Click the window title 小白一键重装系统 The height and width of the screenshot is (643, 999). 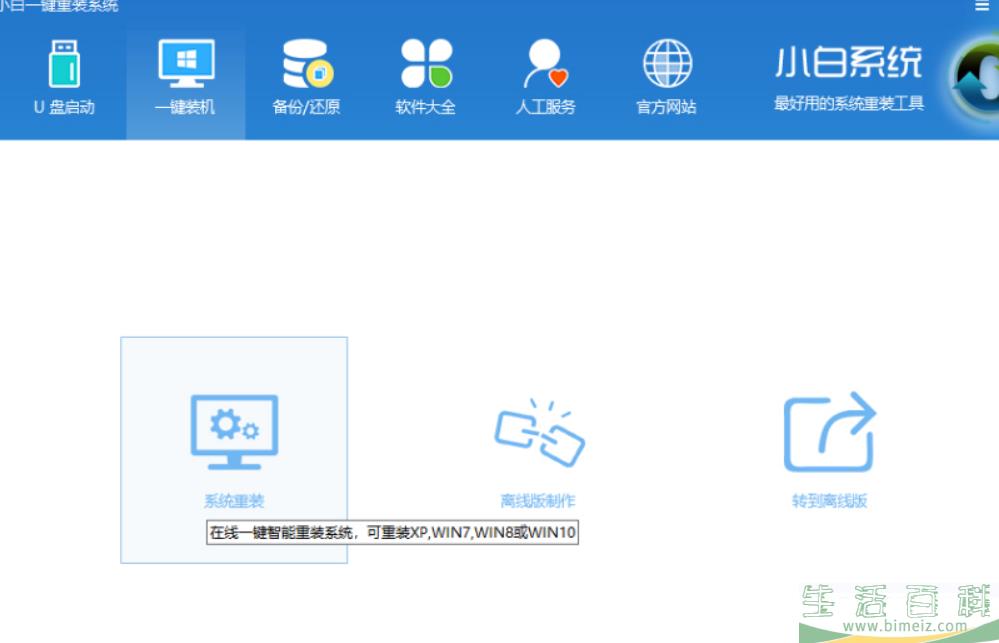tap(59, 6)
